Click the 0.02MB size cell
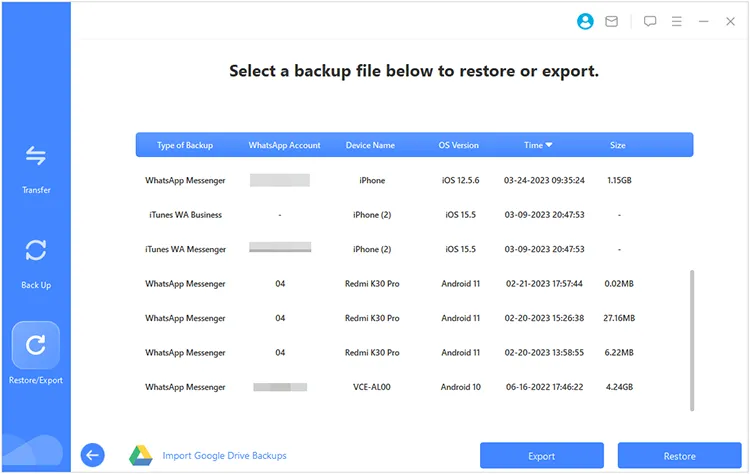The height and width of the screenshot is (474, 750). click(x=619, y=284)
